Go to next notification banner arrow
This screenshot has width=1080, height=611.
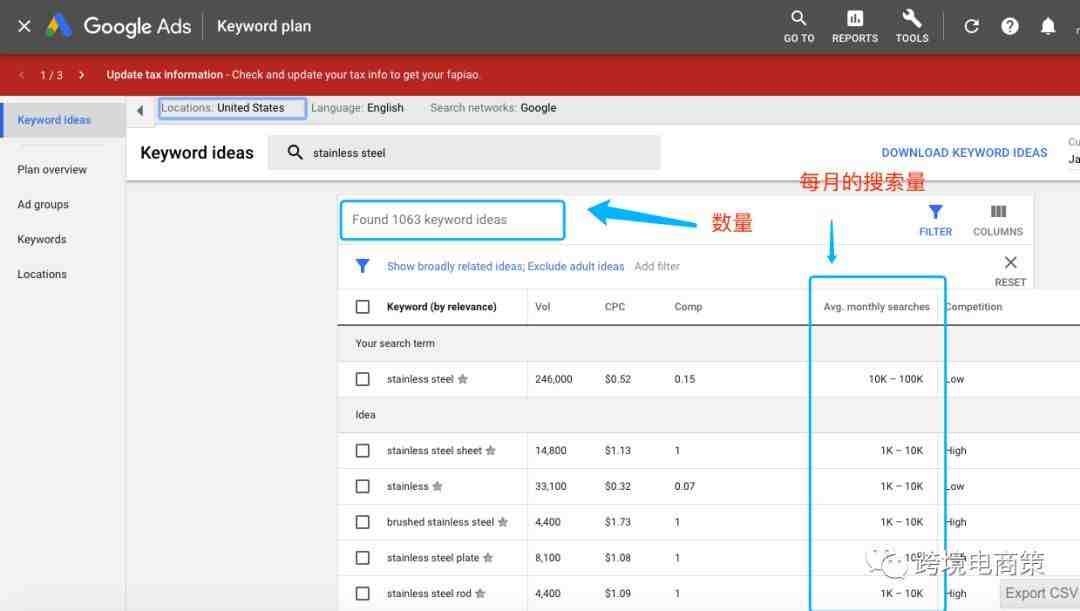(x=81, y=74)
